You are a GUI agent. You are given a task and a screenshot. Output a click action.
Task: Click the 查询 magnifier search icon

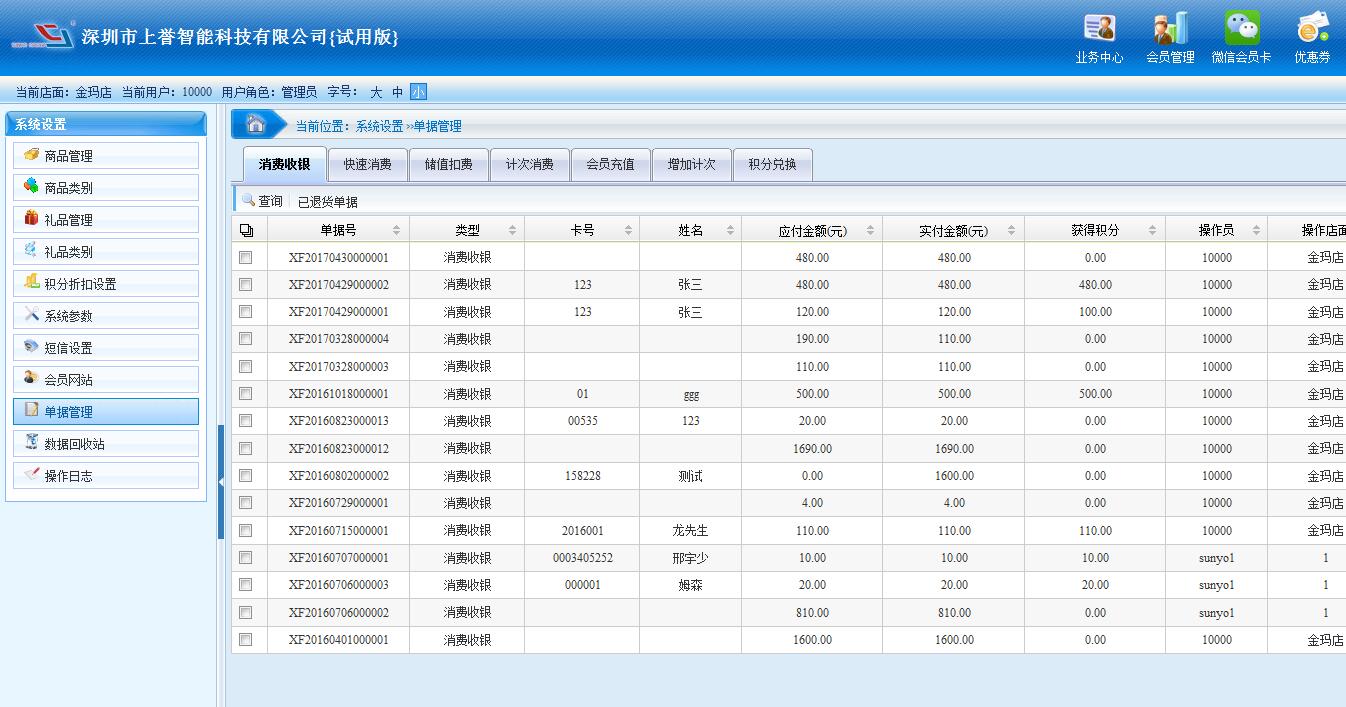248,200
